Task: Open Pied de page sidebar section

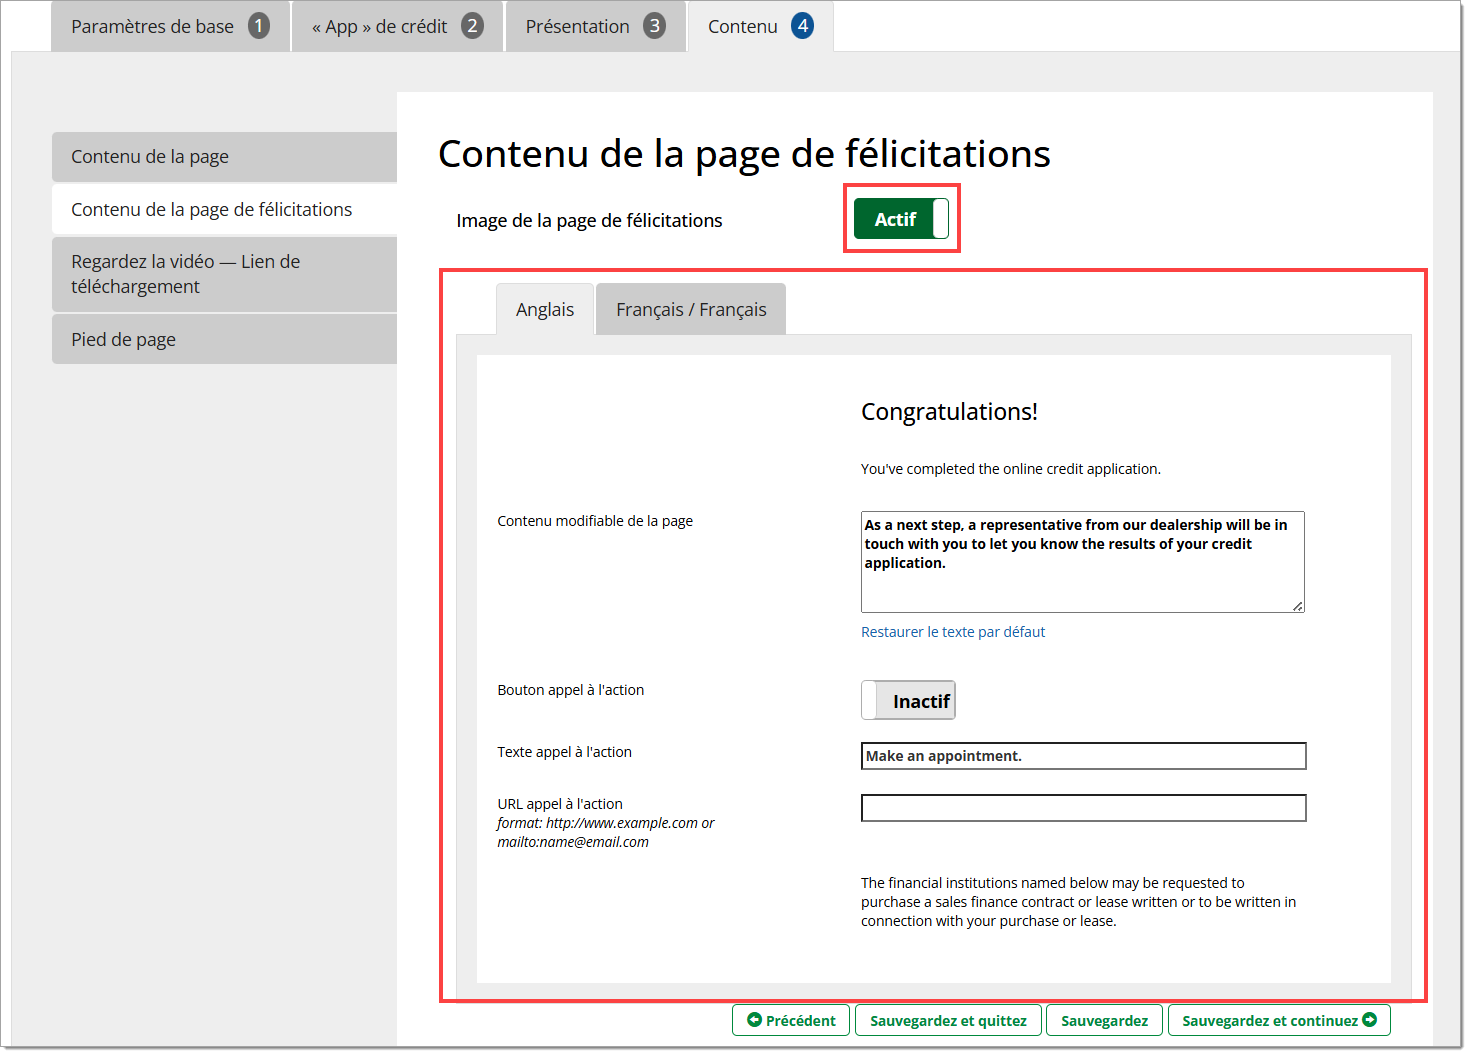Action: tap(224, 340)
